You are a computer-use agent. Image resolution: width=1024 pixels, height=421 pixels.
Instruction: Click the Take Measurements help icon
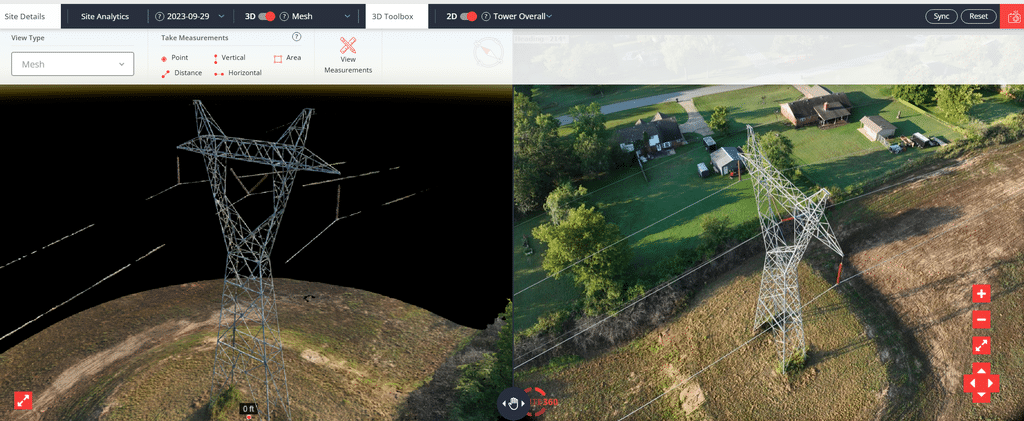(x=296, y=37)
